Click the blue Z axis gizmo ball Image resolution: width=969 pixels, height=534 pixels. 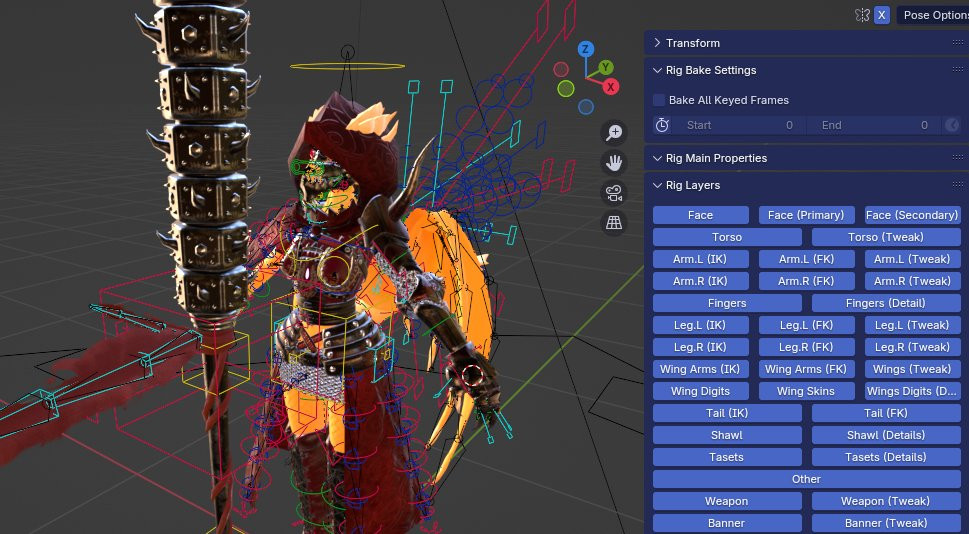pyautogui.click(x=586, y=49)
